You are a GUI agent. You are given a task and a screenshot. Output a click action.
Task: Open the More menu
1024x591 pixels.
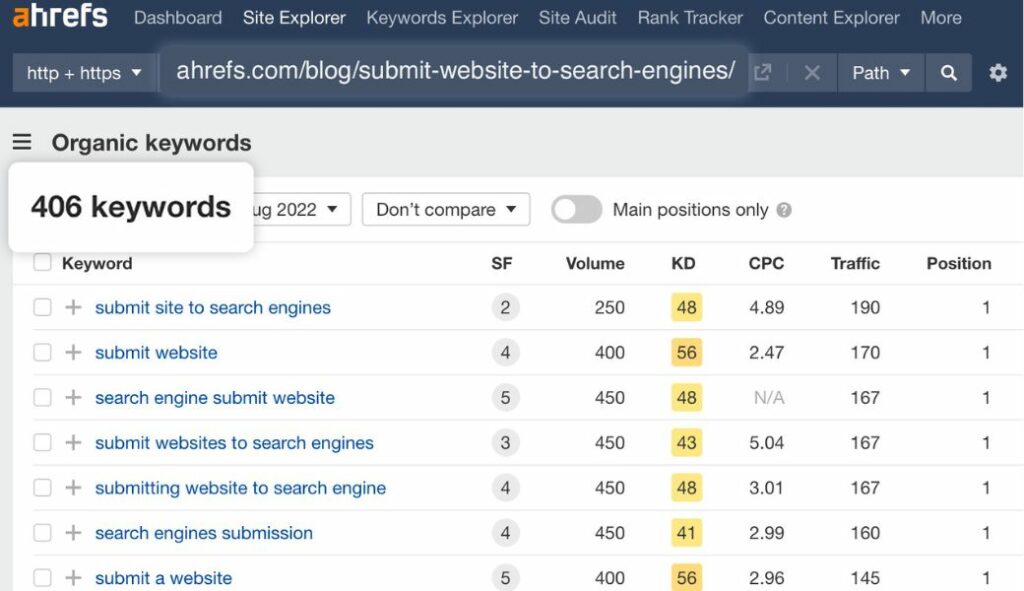941,18
